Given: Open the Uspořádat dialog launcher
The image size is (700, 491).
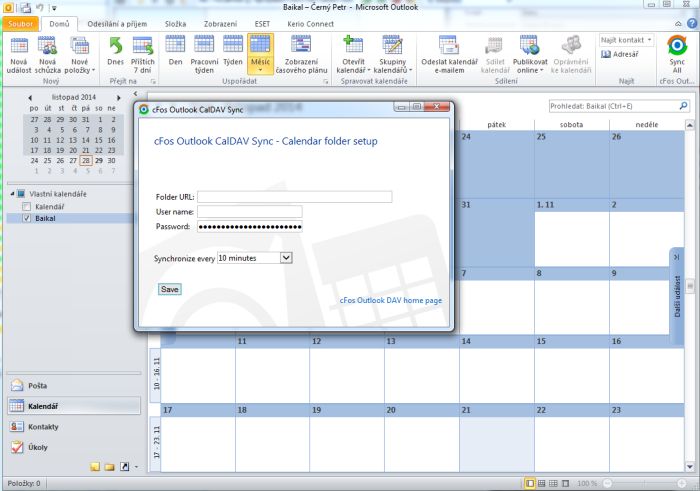Looking at the screenshot, I should coord(325,82).
